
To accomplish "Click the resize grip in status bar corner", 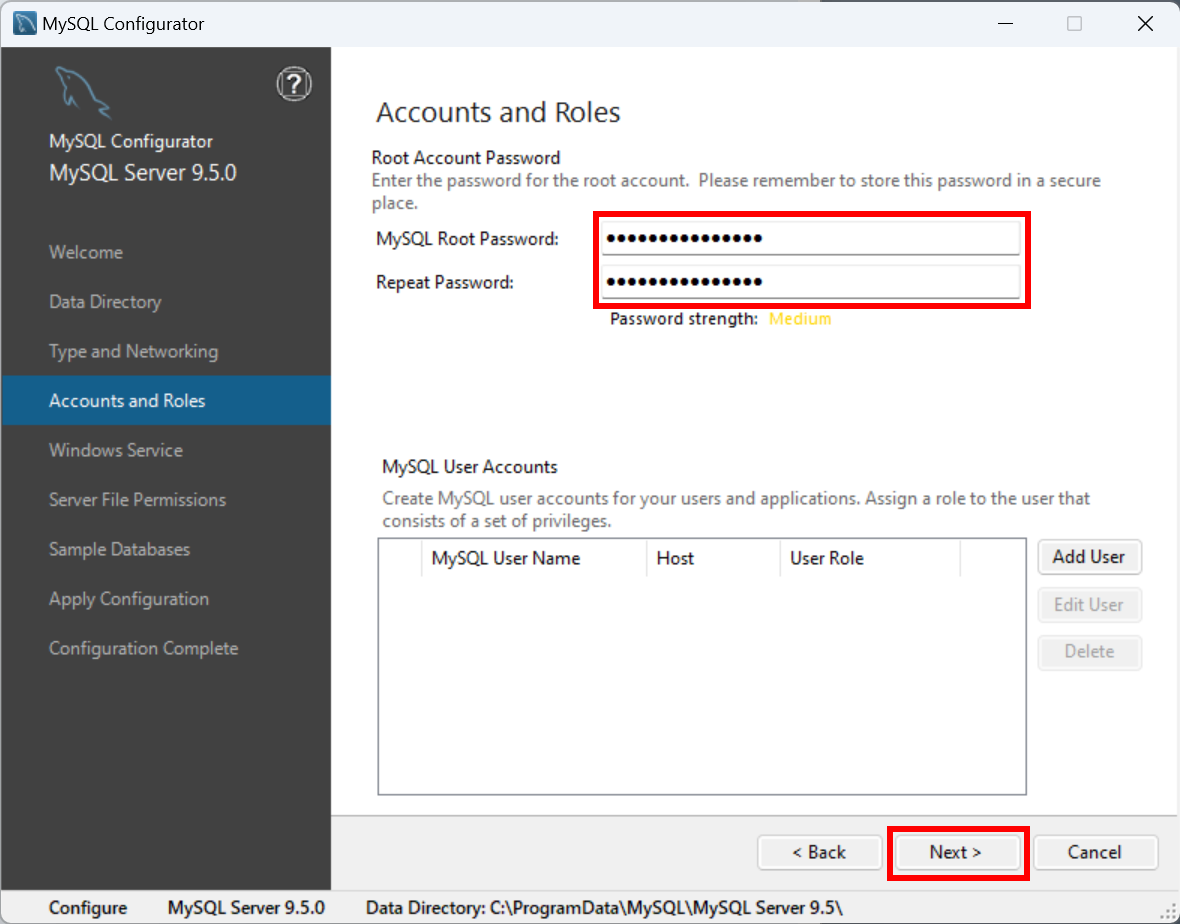I will [x=1169, y=913].
